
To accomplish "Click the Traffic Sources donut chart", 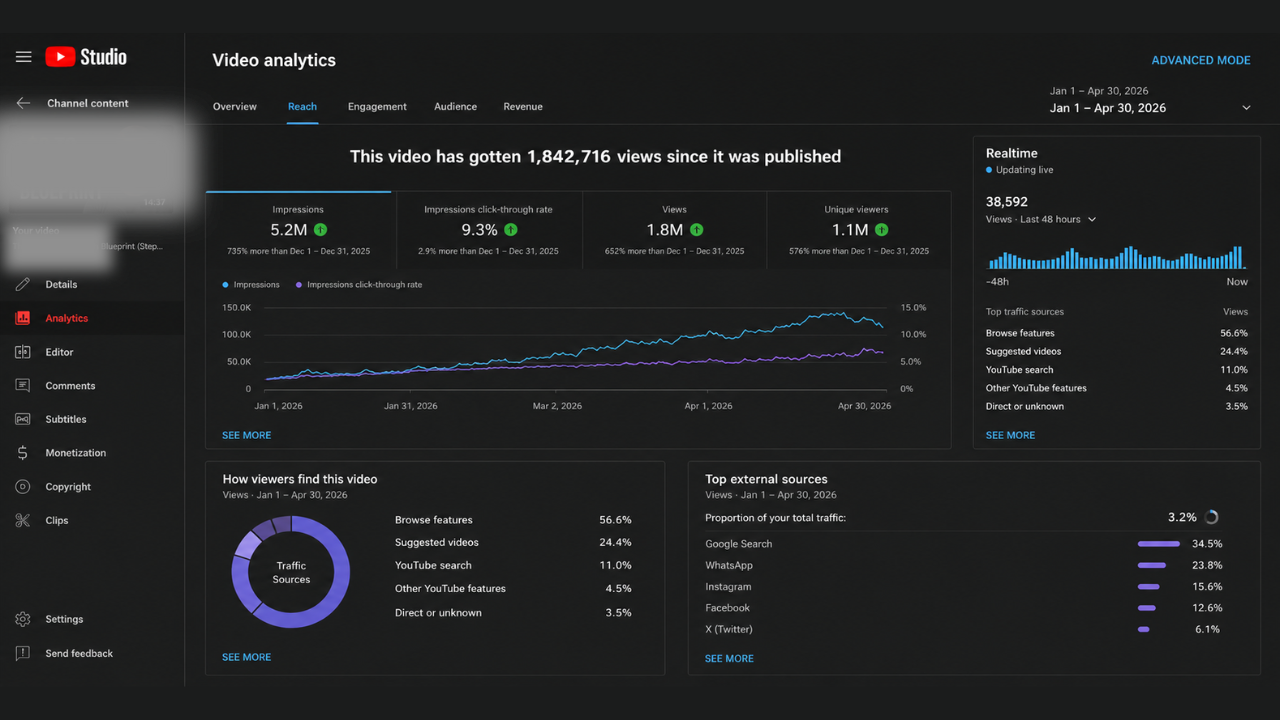I will click(291, 572).
